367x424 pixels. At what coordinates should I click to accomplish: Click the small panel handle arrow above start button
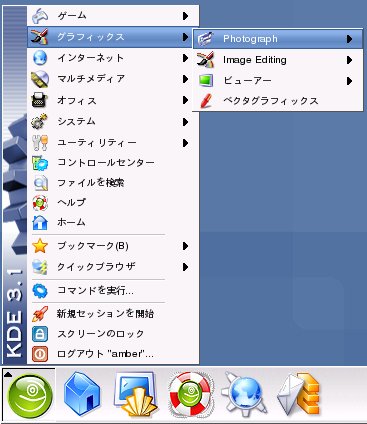pos(8,375)
